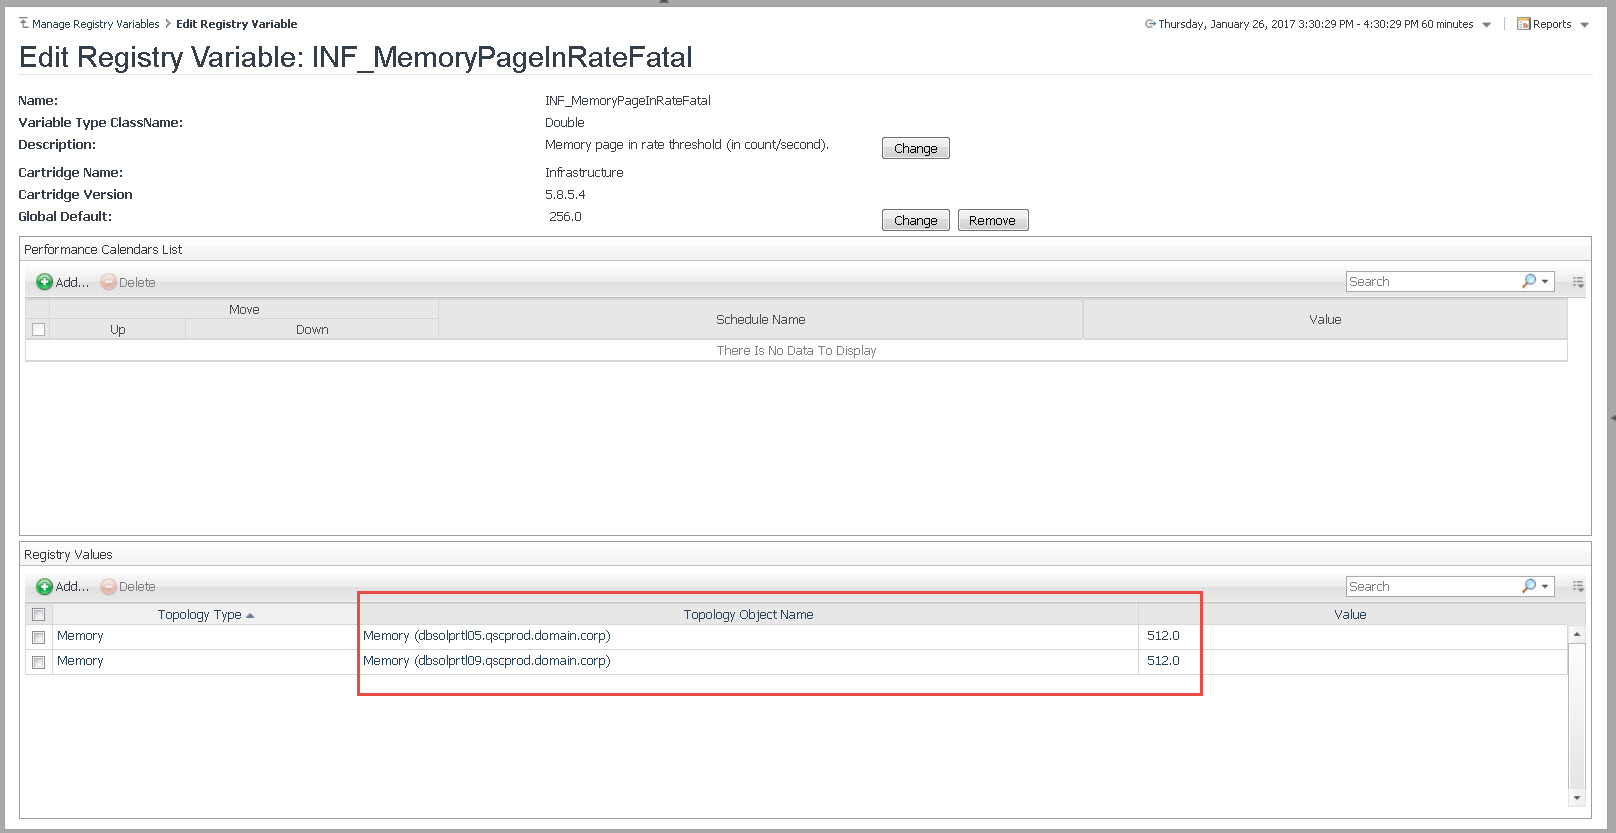This screenshot has height=833, width=1616.
Task: Toggle select-all checkbox in Registry Values header
Action: pos(39,615)
